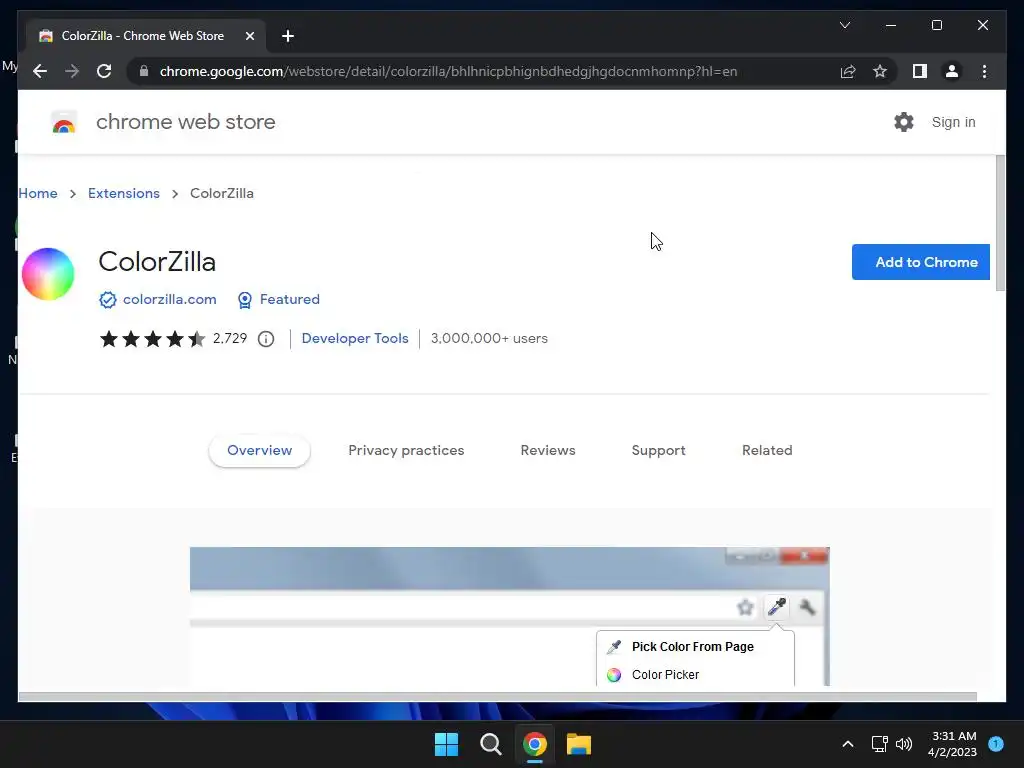Open Web Store settings gear
Viewport: 1024px width, 768px height.
click(904, 122)
